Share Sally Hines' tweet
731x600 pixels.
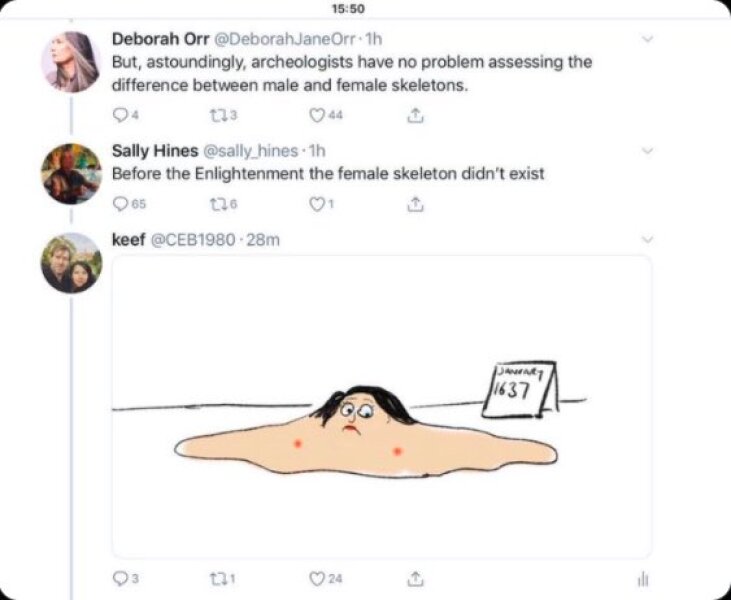pos(415,204)
